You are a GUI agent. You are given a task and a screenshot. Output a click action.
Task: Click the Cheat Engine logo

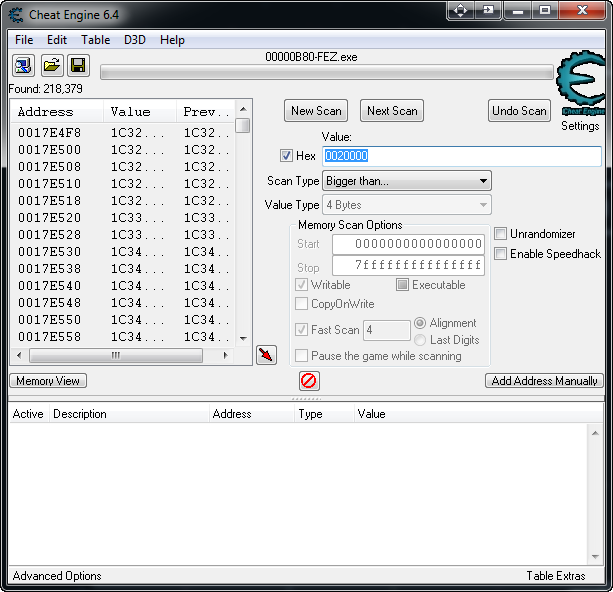pyautogui.click(x=581, y=83)
